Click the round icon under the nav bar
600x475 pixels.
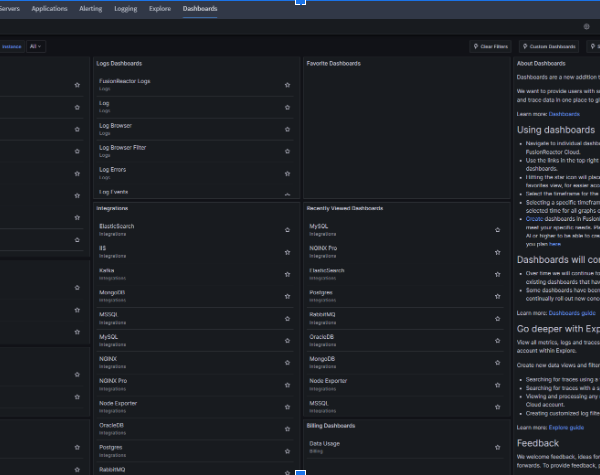coord(586,26)
